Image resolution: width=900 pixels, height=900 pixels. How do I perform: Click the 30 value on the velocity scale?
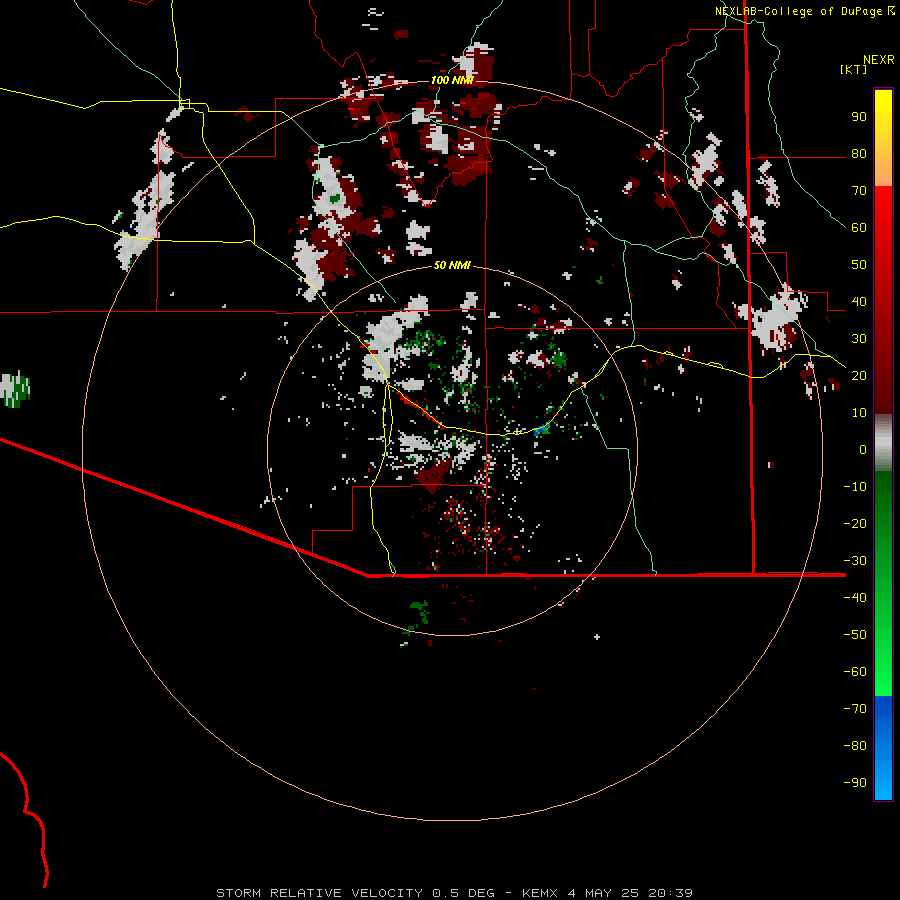click(x=859, y=339)
